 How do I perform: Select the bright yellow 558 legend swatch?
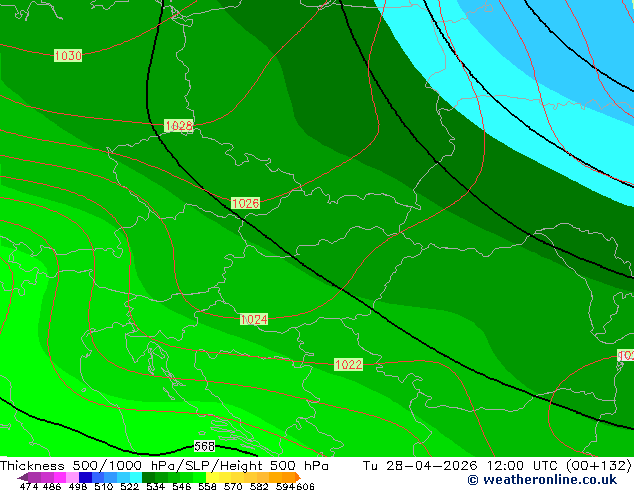[212, 477]
